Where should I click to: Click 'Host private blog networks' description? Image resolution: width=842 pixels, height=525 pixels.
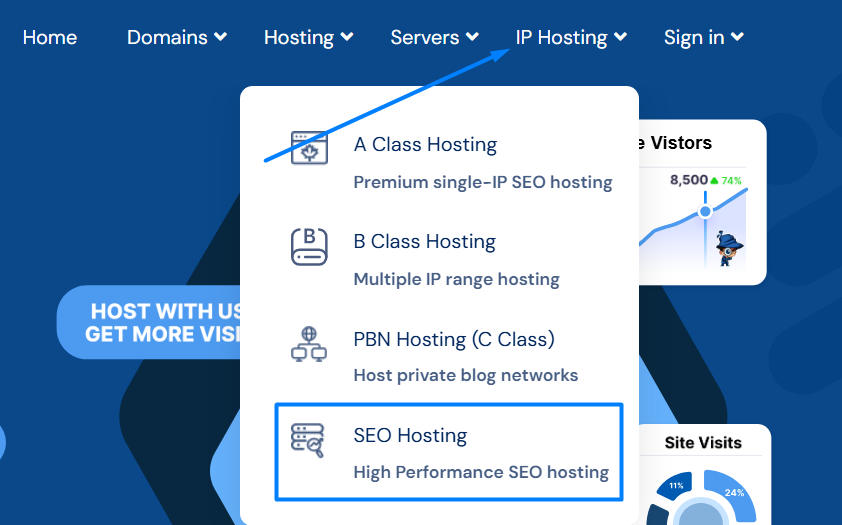(x=466, y=375)
